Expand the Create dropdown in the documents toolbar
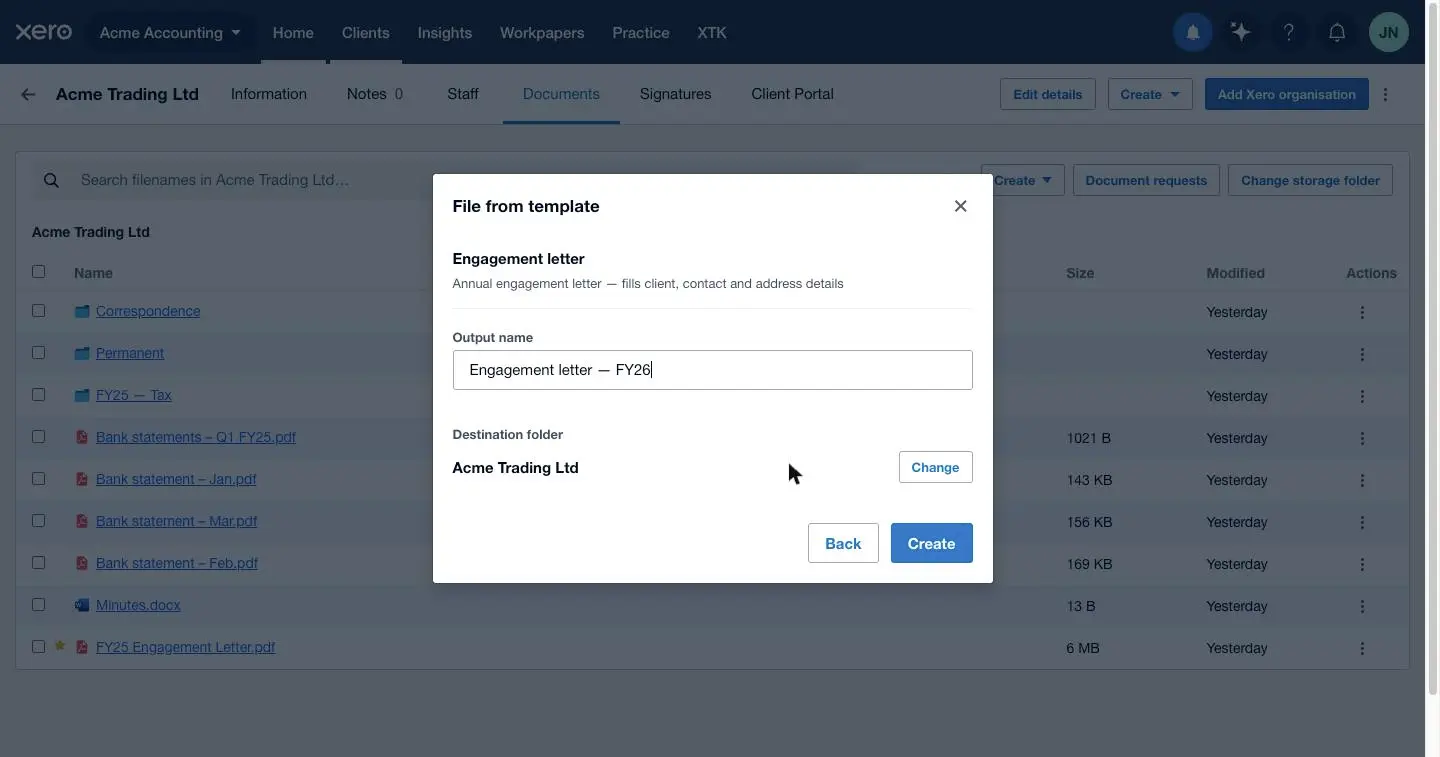This screenshot has height=757, width=1440. coord(1022,180)
